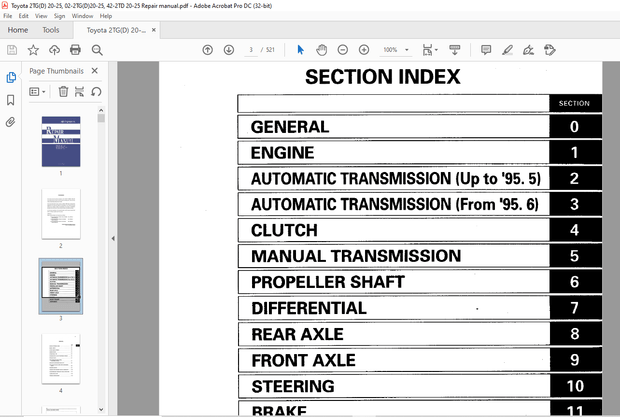Screen dimensions: 620x417
Task: Close the Page Thumbnails panel
Action: coord(95,71)
